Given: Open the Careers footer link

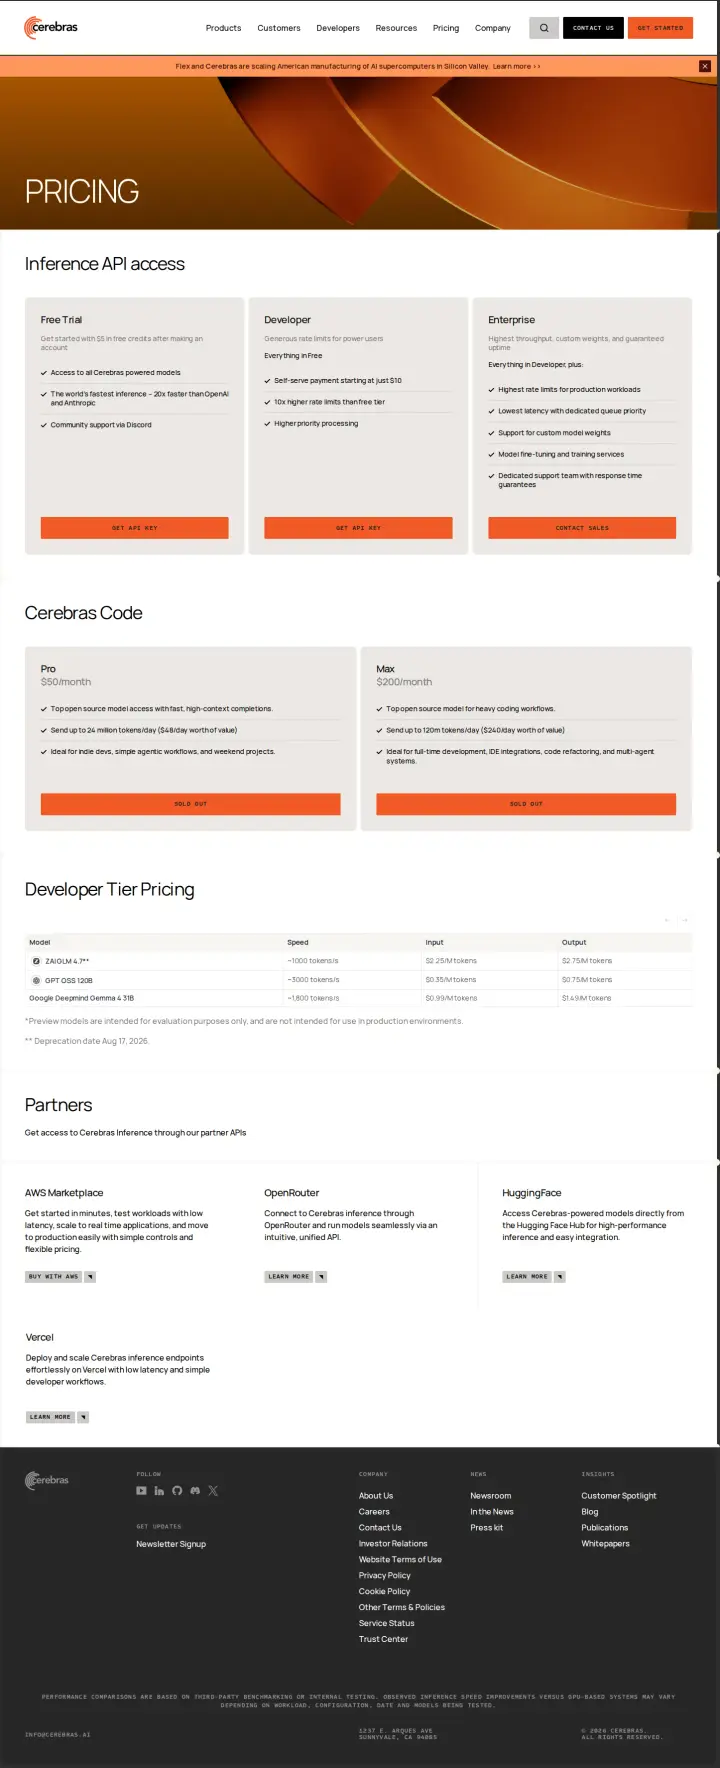Looking at the screenshot, I should pyautogui.click(x=374, y=1512).
